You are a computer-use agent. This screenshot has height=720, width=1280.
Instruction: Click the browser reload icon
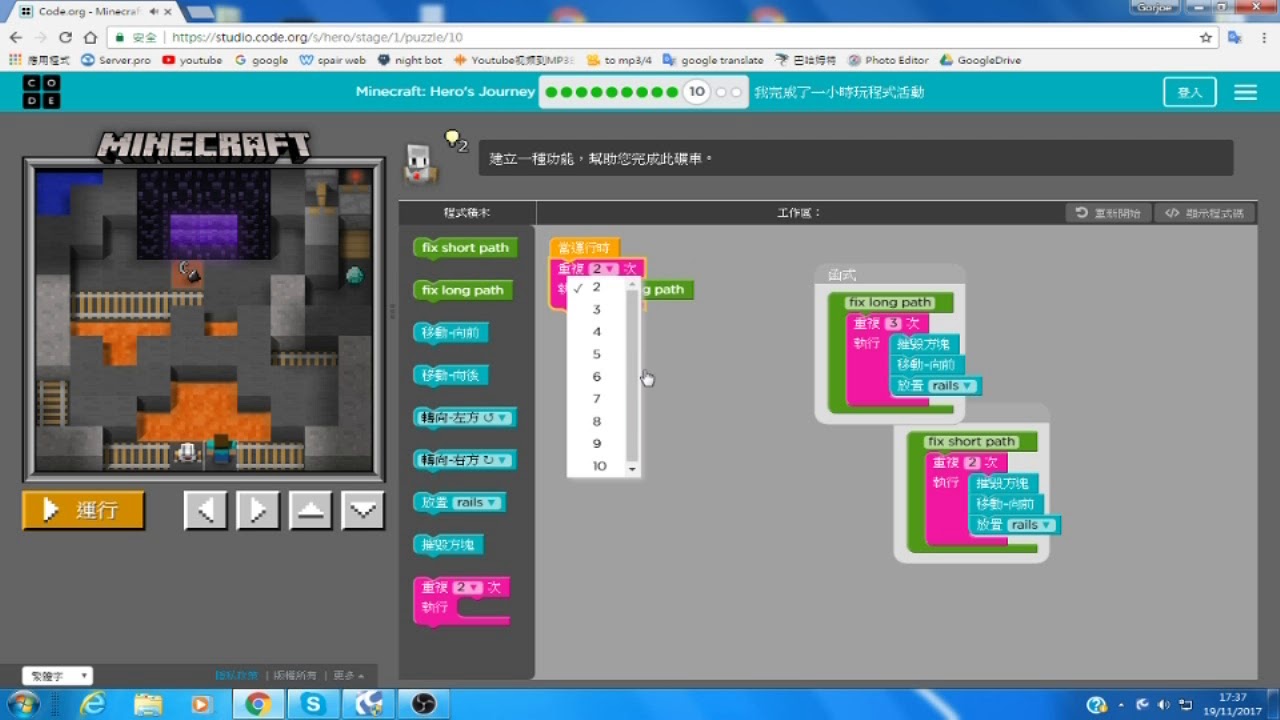67,37
